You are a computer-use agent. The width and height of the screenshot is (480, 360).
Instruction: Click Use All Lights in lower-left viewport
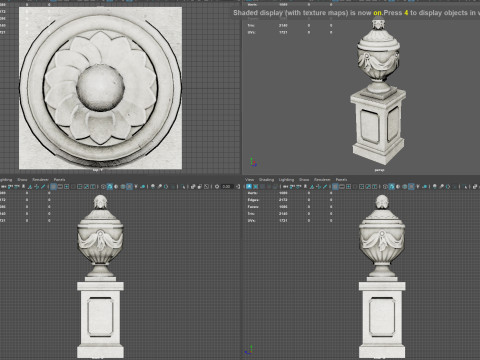click(x=136, y=187)
